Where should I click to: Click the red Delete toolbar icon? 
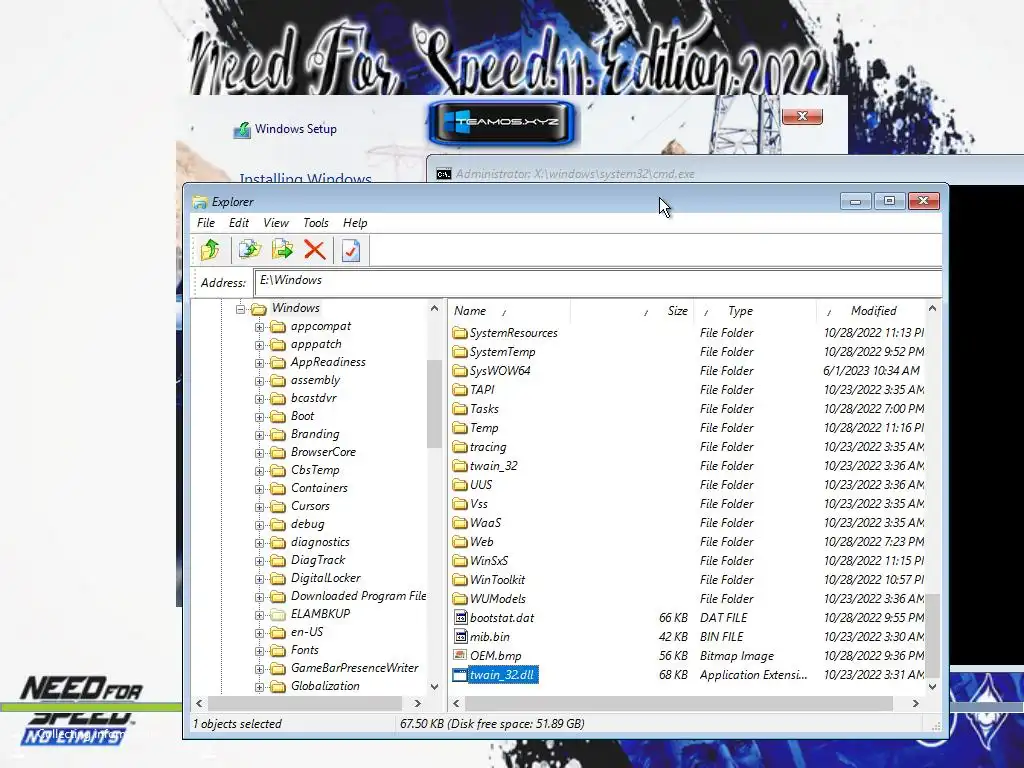coord(315,250)
